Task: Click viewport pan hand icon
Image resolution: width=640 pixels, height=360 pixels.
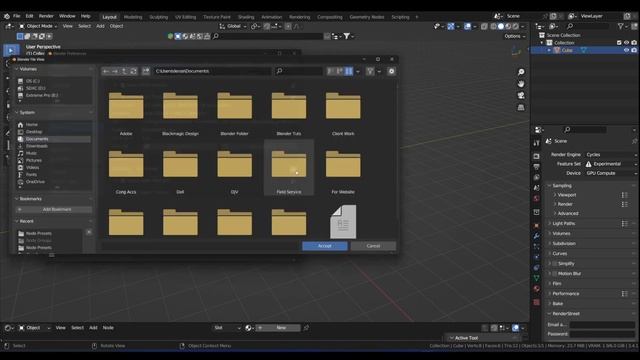Action: [x=521, y=84]
